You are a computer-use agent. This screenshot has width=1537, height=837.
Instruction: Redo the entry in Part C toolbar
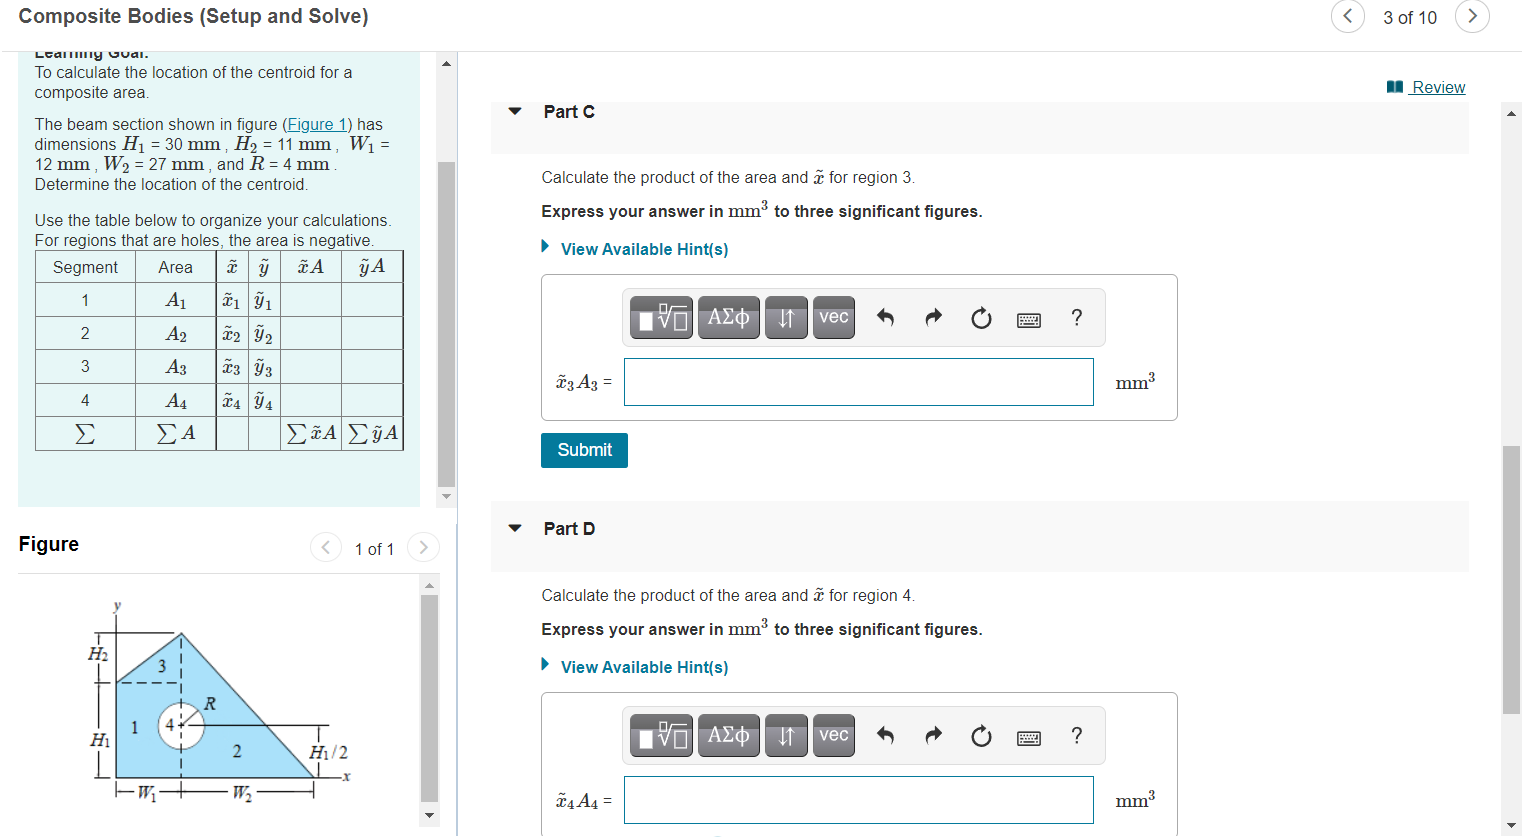[x=932, y=317]
